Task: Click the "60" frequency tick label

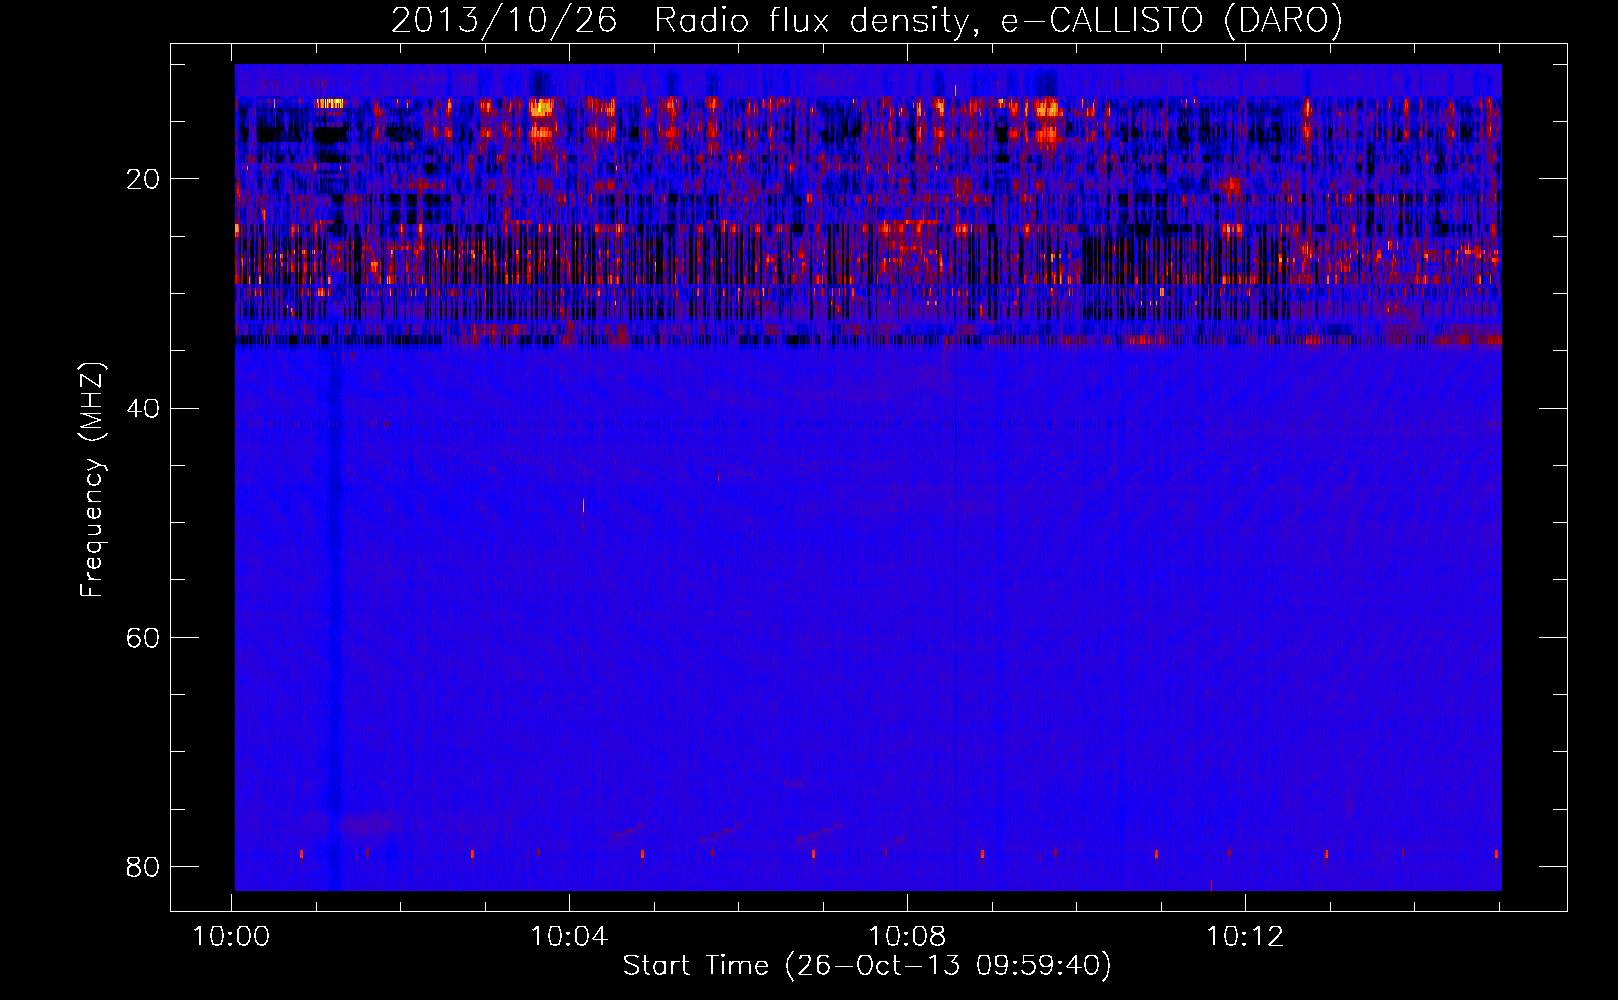Action: 143,637
